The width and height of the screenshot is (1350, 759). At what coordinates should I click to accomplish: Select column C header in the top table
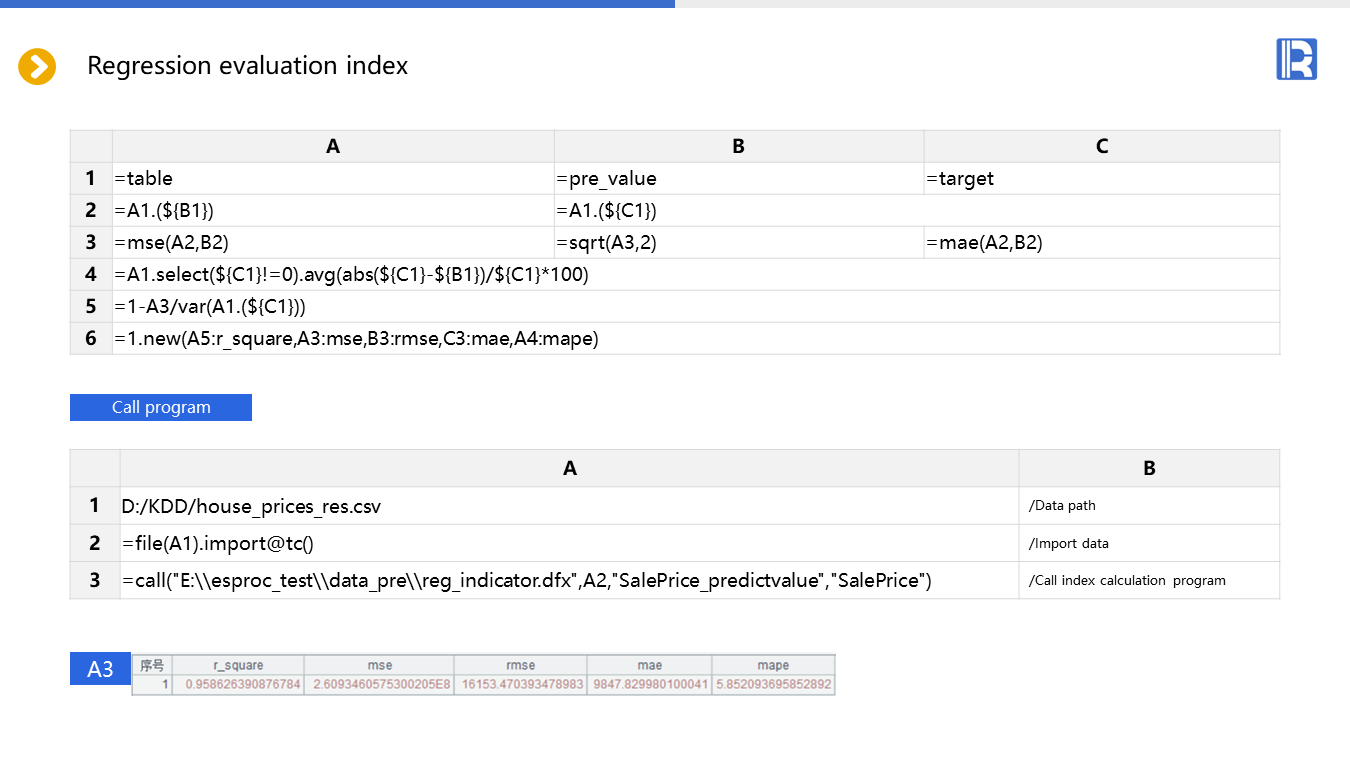coord(1101,146)
